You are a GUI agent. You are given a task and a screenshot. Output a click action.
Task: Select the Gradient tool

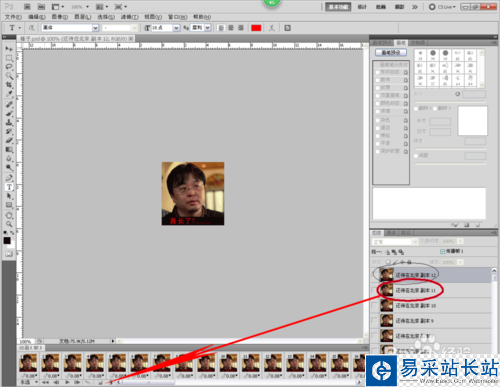pos(9,149)
